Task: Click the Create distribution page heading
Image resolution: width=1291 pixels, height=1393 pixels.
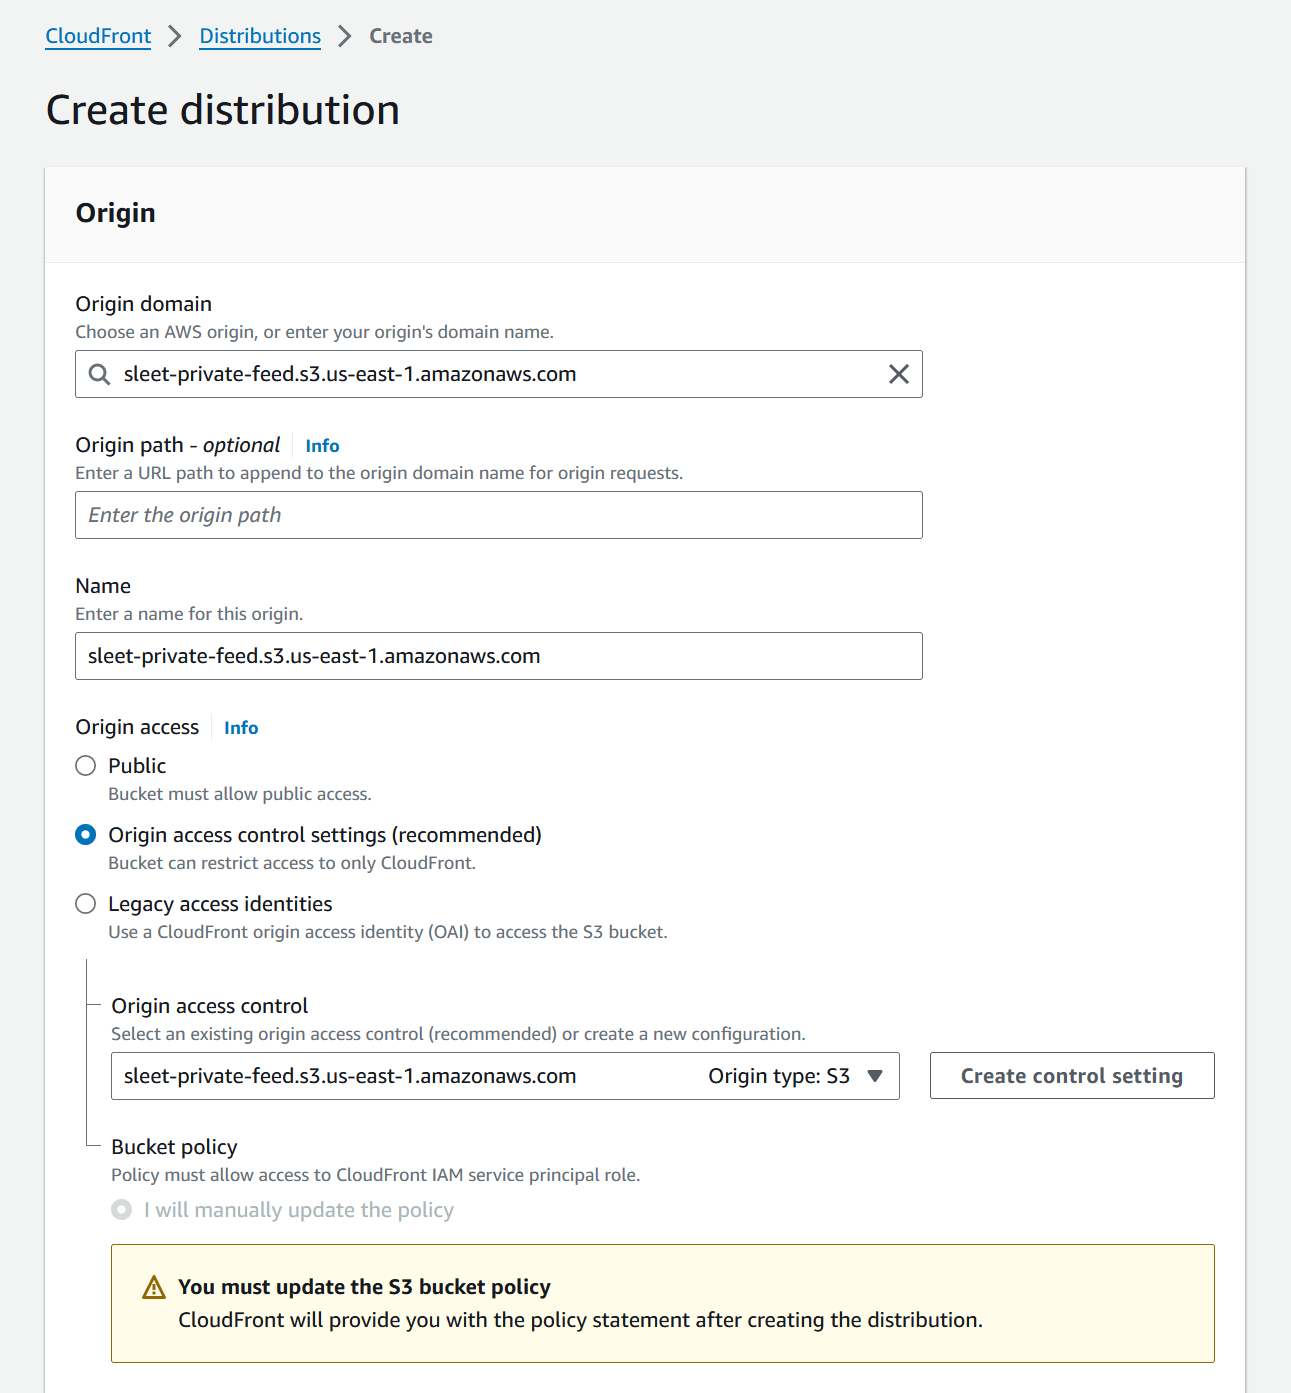Action: [223, 110]
